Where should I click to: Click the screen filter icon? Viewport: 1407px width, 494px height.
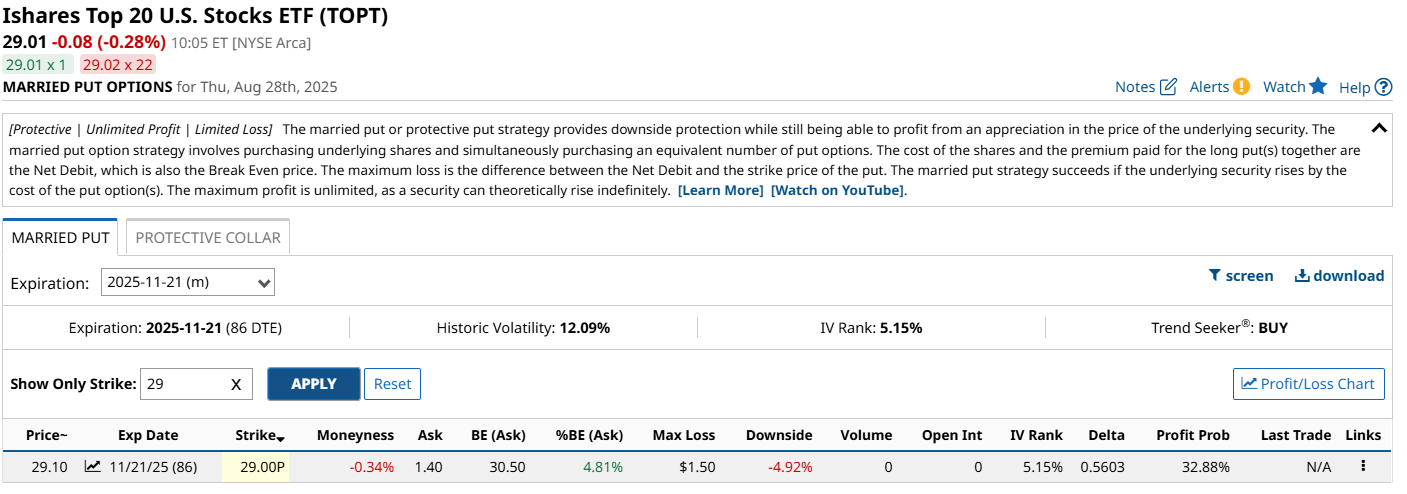(x=1214, y=276)
